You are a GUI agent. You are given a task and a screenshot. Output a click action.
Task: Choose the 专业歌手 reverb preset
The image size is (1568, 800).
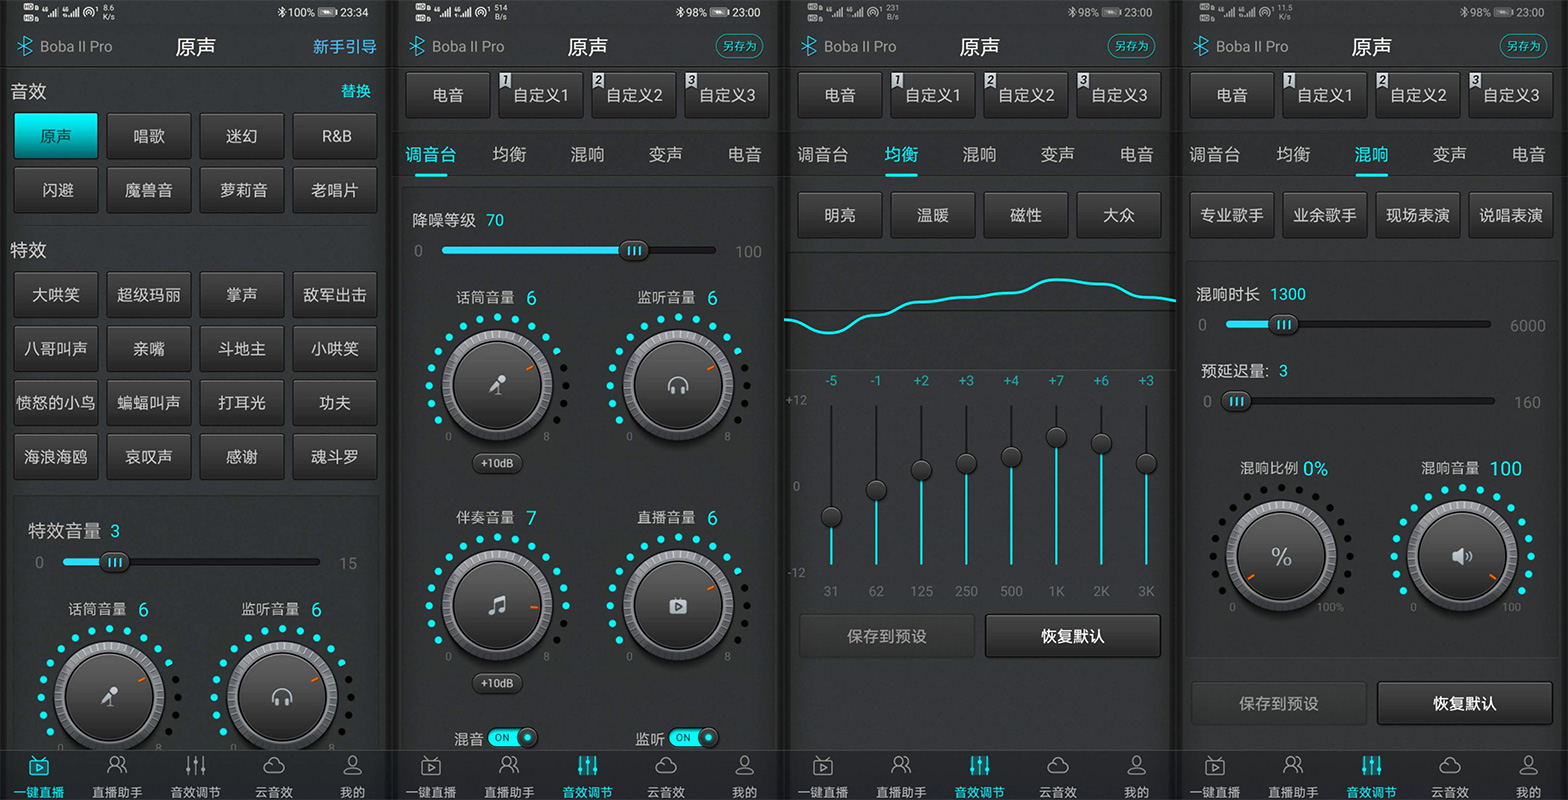coord(1232,215)
